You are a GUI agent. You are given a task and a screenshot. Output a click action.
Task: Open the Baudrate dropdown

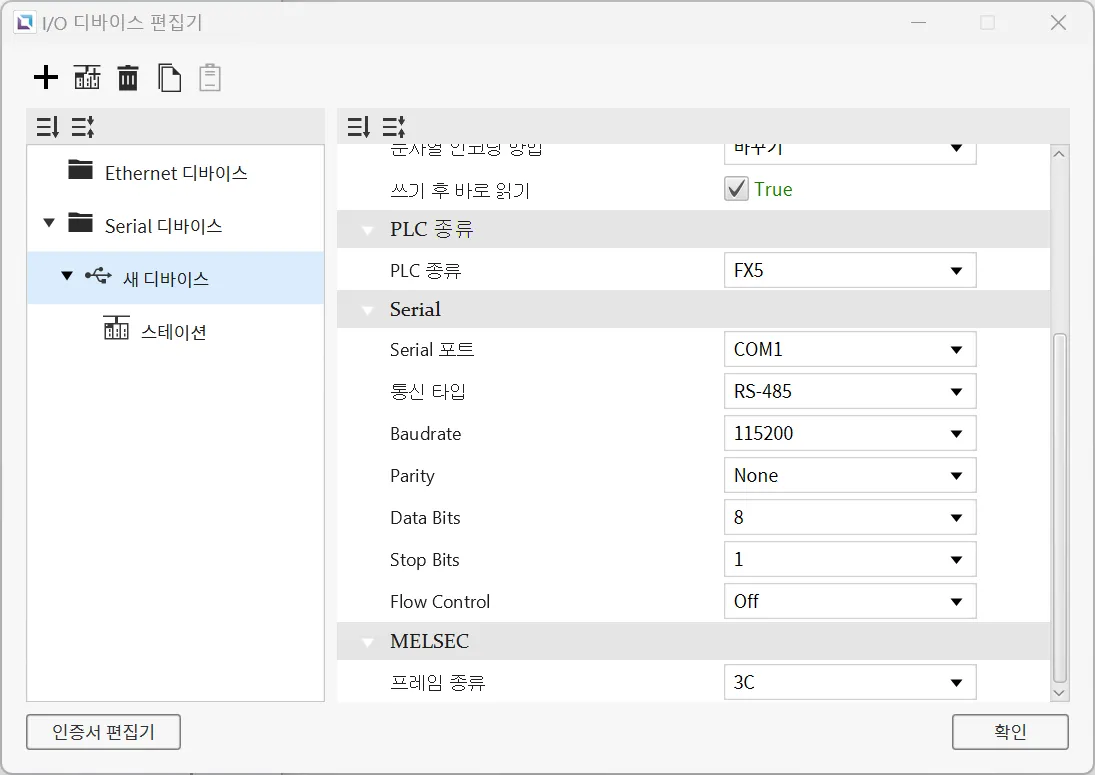coord(849,434)
